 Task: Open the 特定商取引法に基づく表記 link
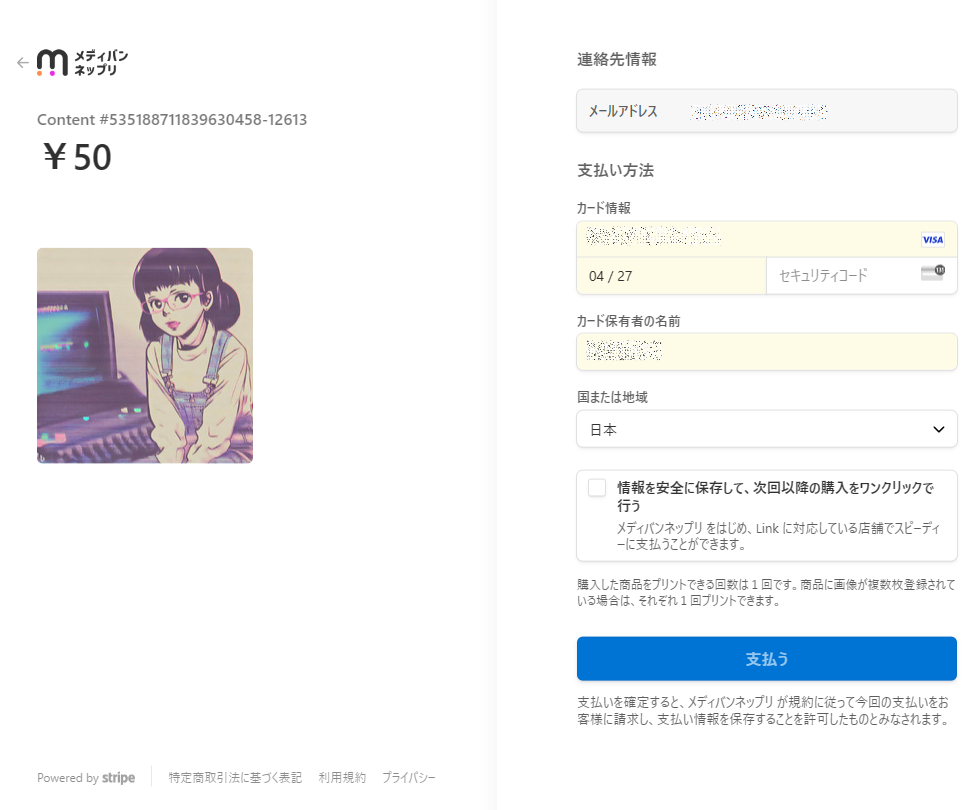point(235,778)
